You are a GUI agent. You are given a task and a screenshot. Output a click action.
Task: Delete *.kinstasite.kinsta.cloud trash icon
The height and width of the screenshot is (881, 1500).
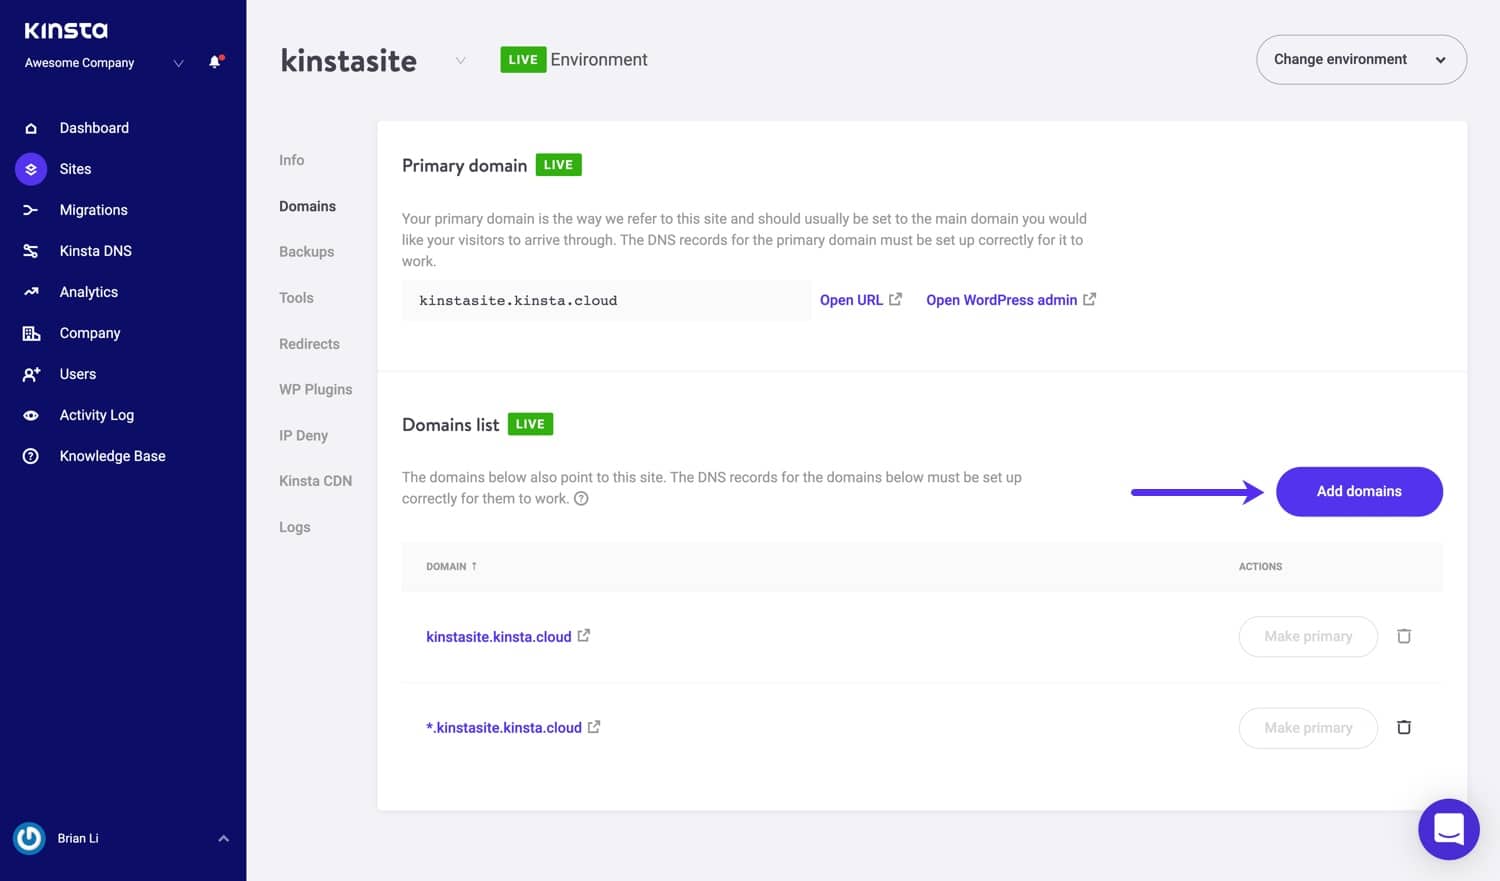1404,727
